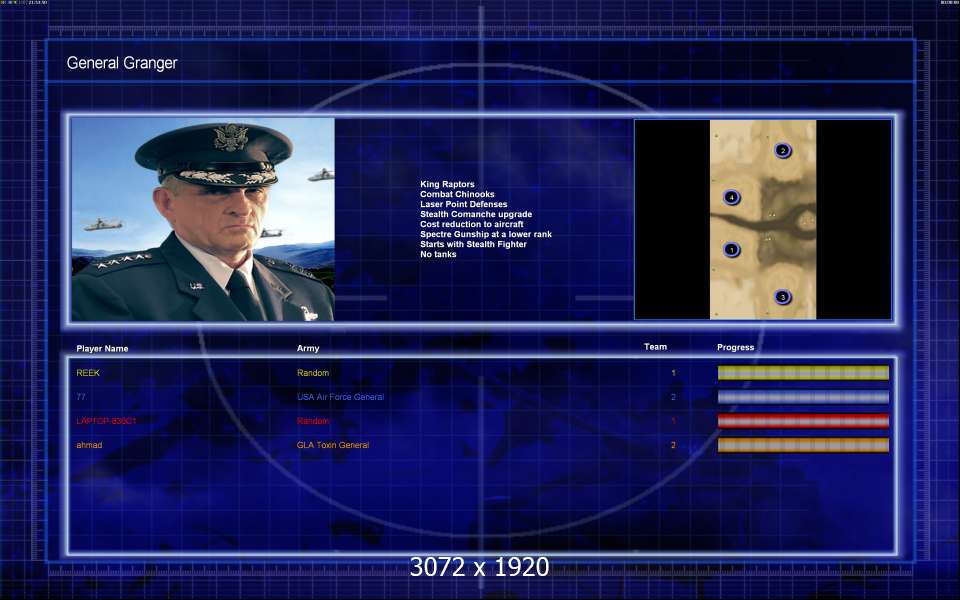Viewport: 960px width, 600px height.
Task: Click the "Player Name" column header
Action: 102,348
